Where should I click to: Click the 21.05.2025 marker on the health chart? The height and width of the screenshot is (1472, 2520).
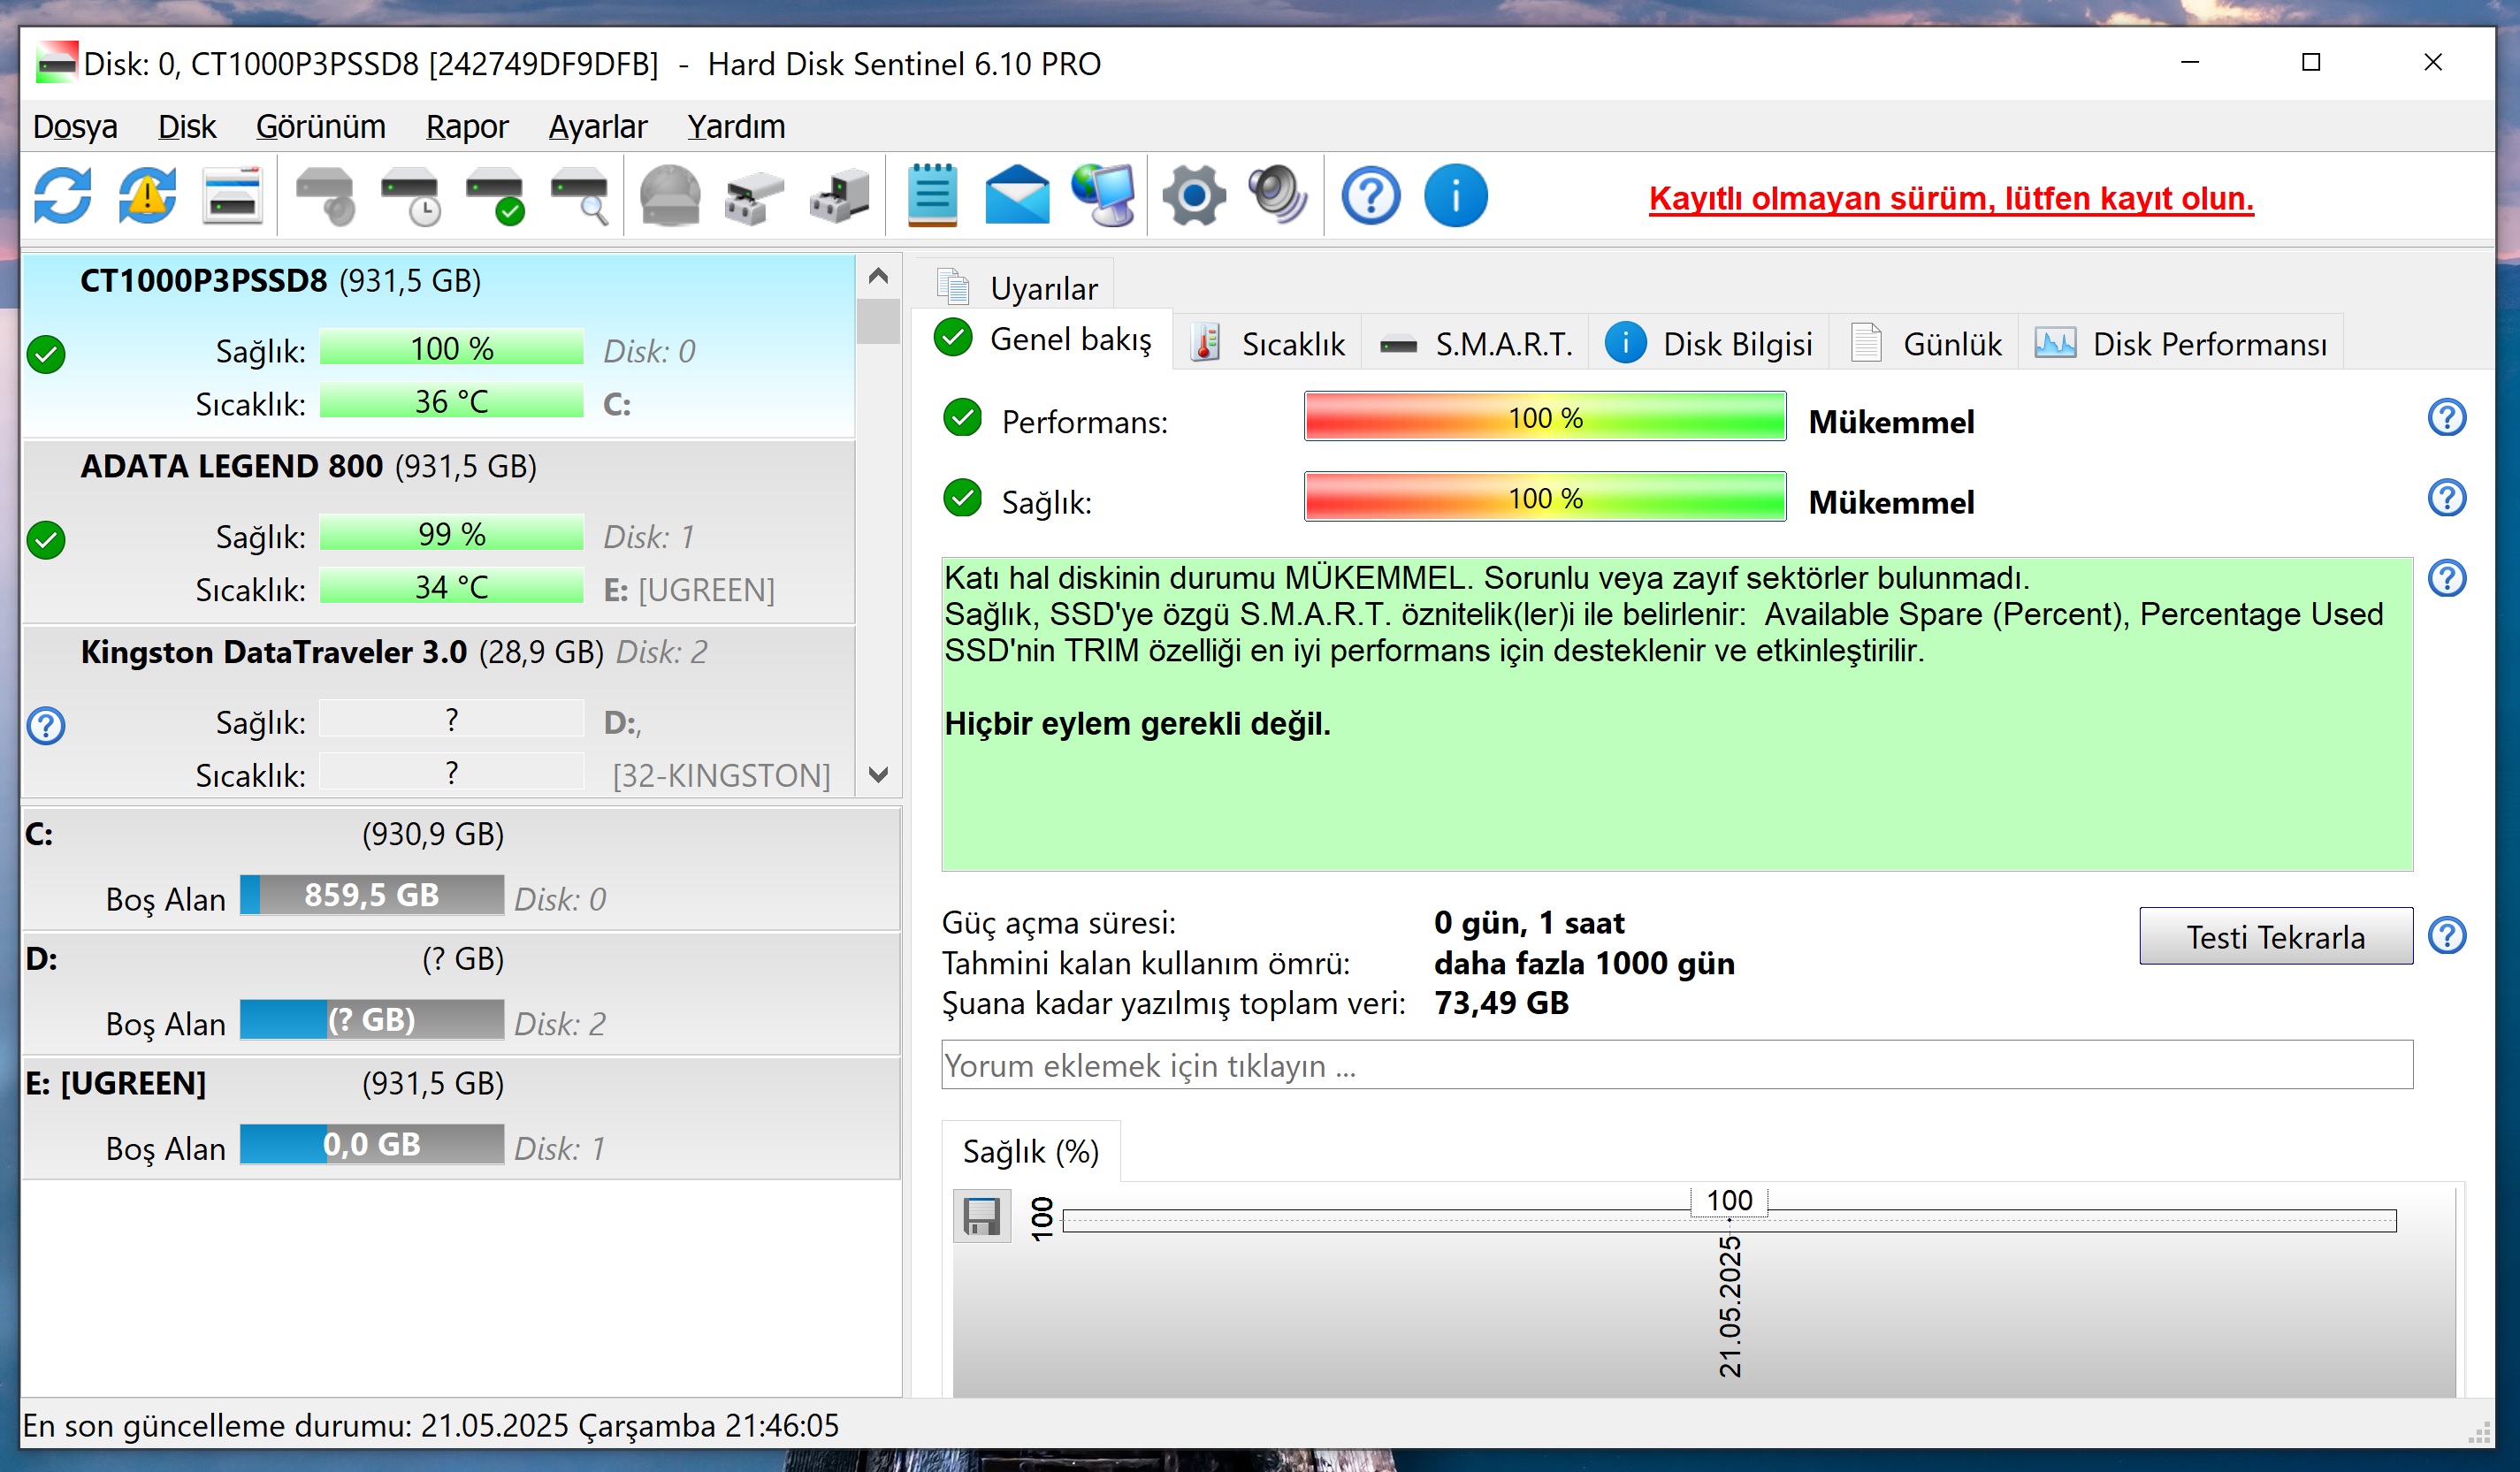coord(1730,1305)
